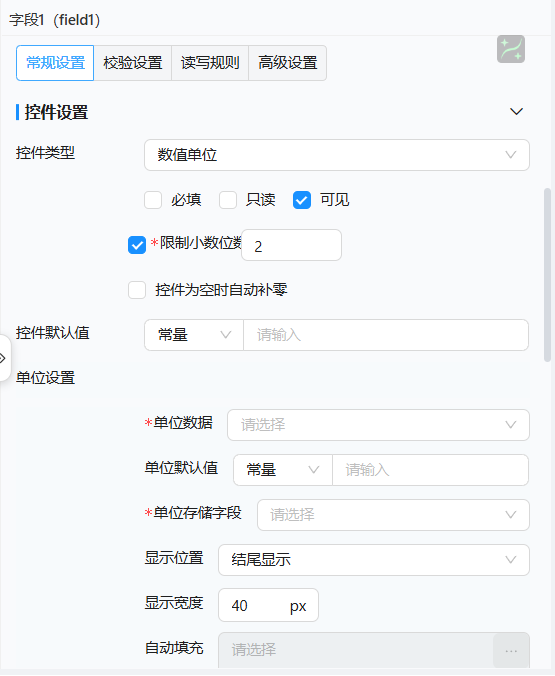Click the vertical scrollbar thumb on right

547,274
